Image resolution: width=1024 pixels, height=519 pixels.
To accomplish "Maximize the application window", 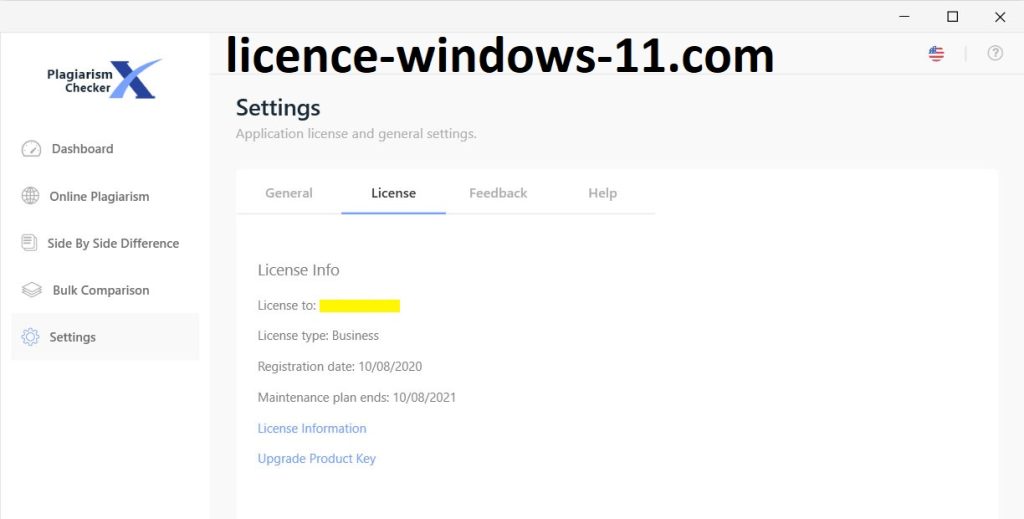I will click(953, 16).
